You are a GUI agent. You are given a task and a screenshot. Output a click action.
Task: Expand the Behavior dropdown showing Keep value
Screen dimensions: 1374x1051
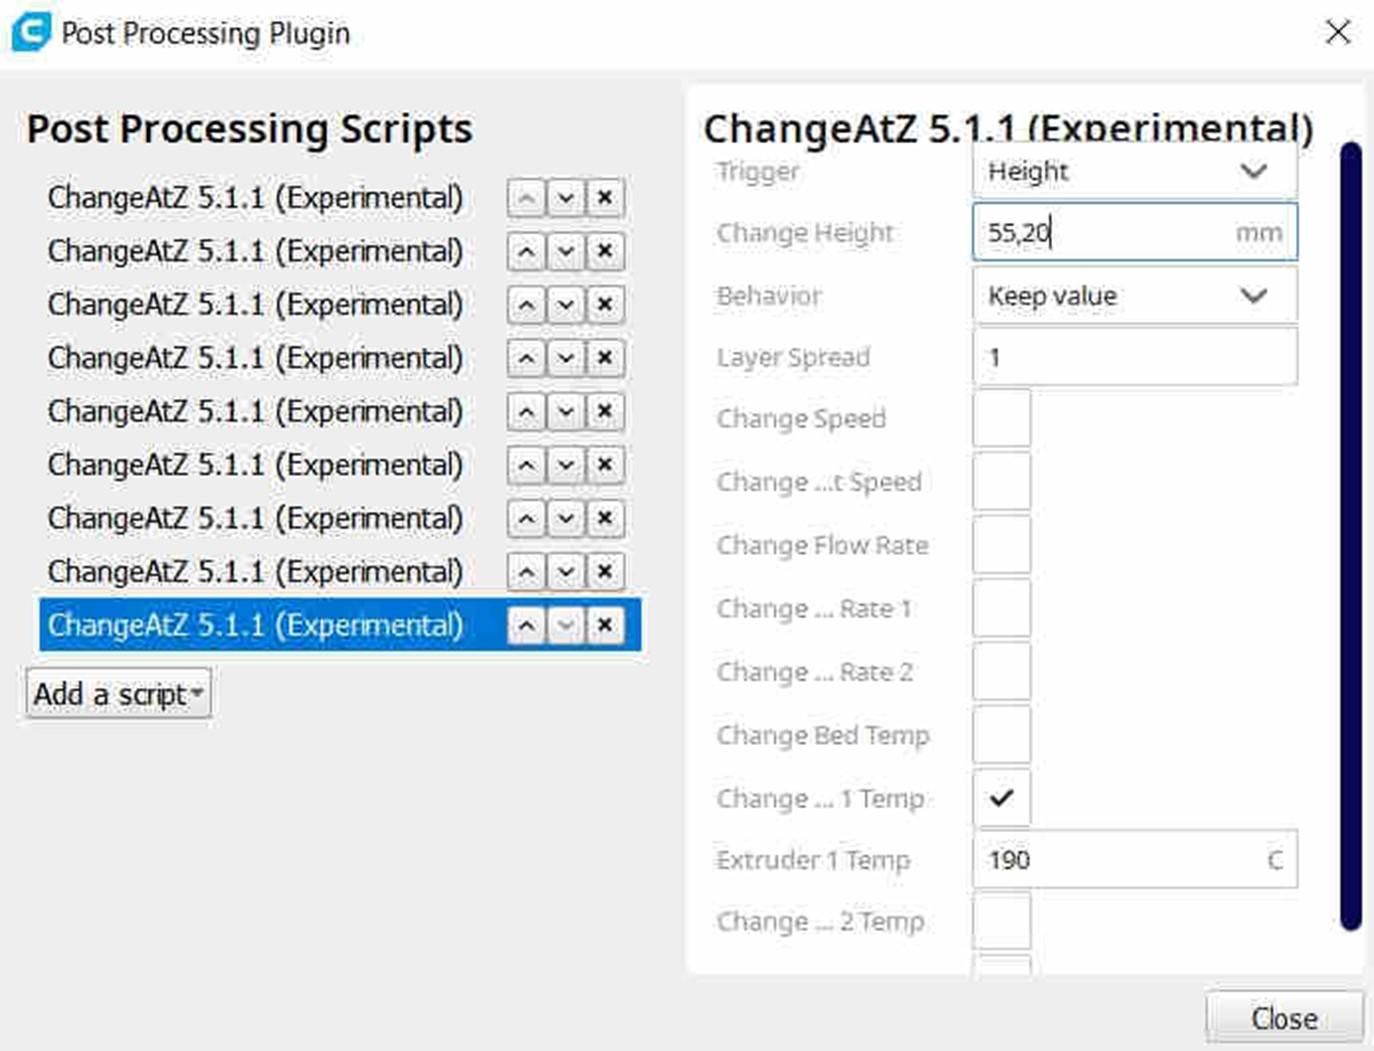coord(1134,296)
